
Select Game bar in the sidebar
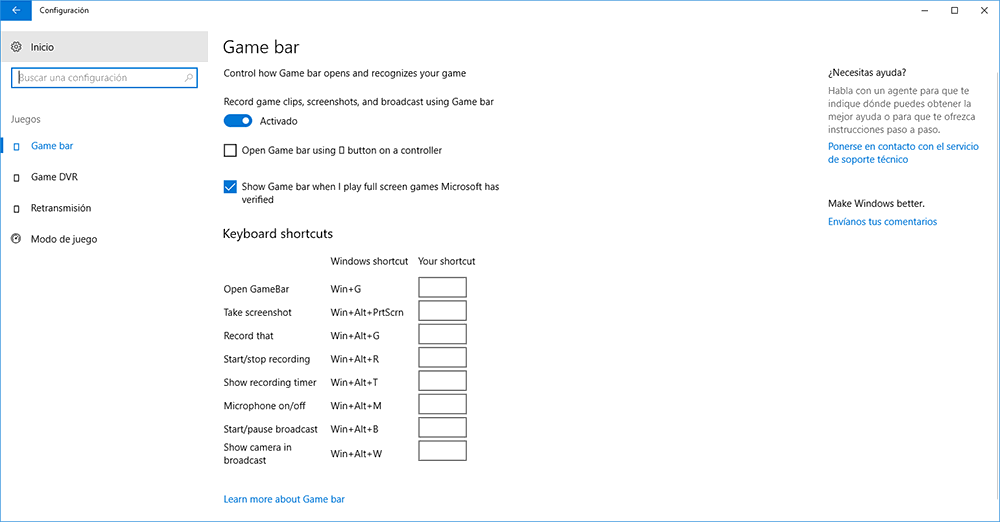point(52,145)
